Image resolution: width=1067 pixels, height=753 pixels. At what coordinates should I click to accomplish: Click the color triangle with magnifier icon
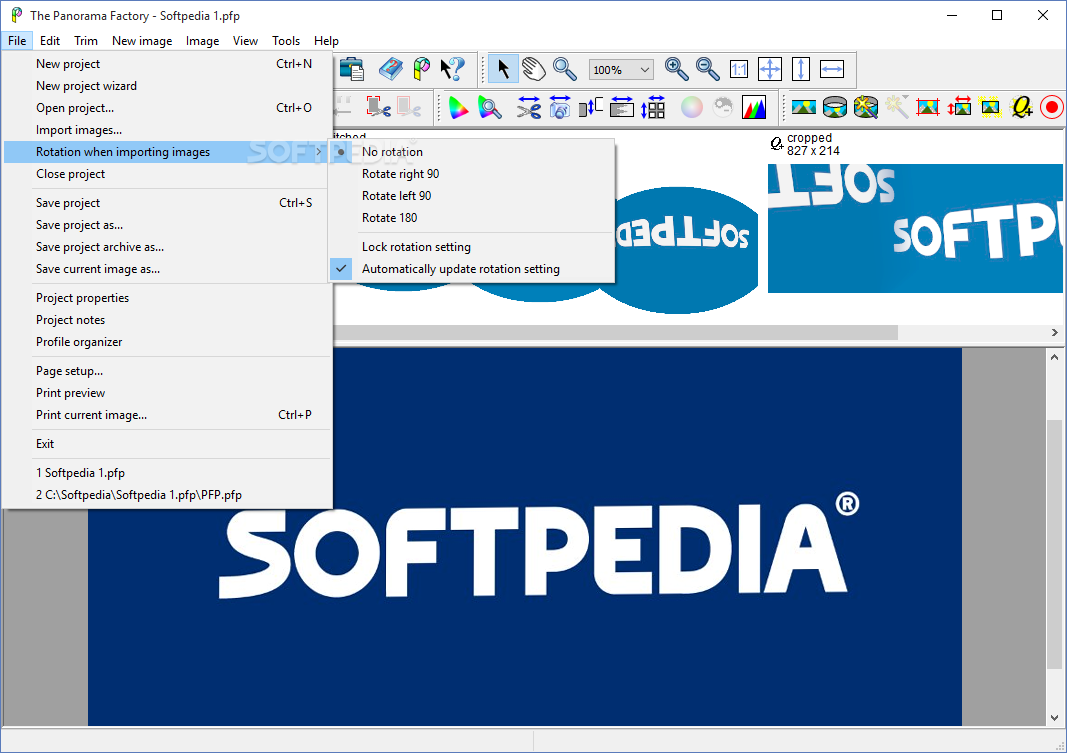(x=490, y=107)
